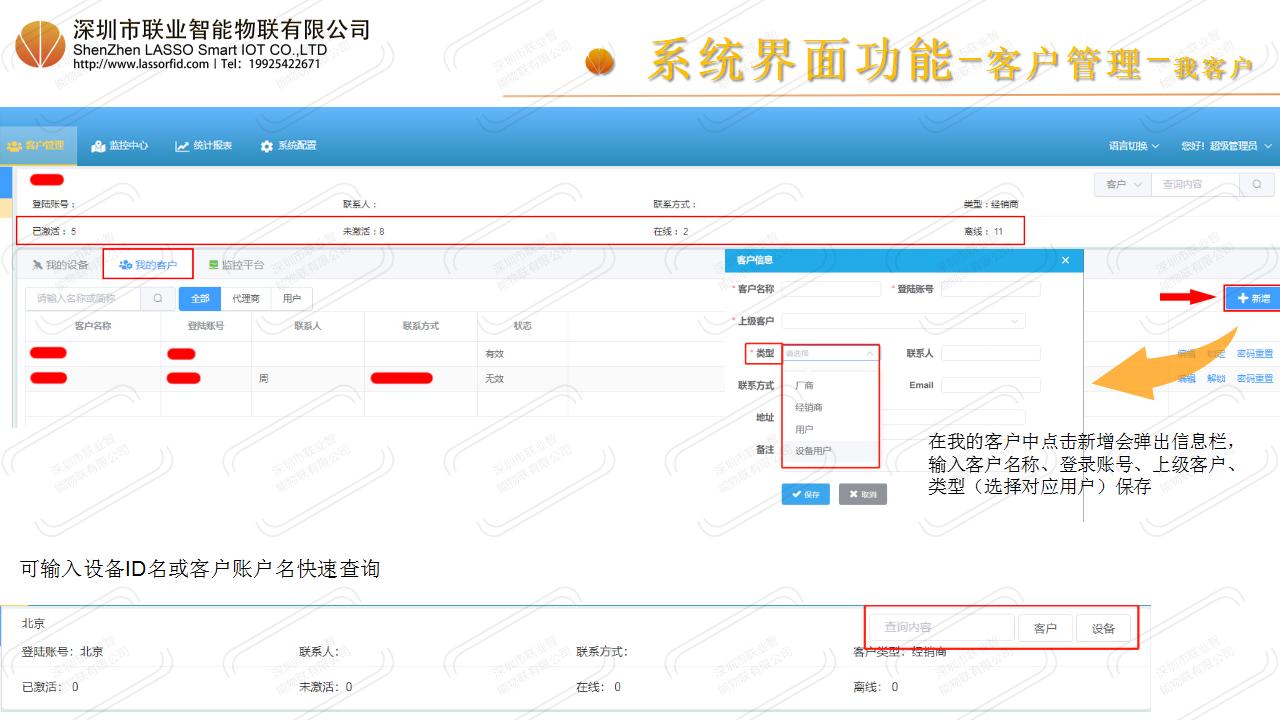The width and height of the screenshot is (1280, 720).
Task: Click the search magnifier beside the name filter
Action: click(x=158, y=298)
